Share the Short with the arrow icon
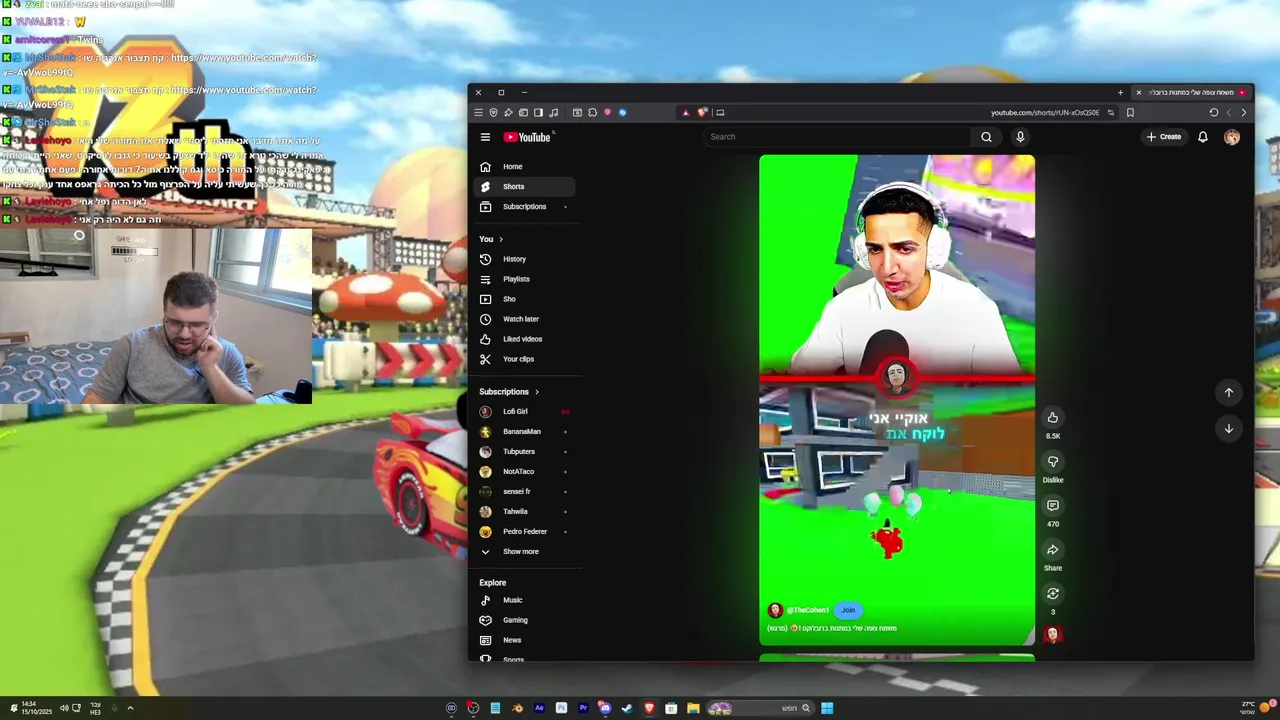This screenshot has height=720, width=1280. 1052,550
